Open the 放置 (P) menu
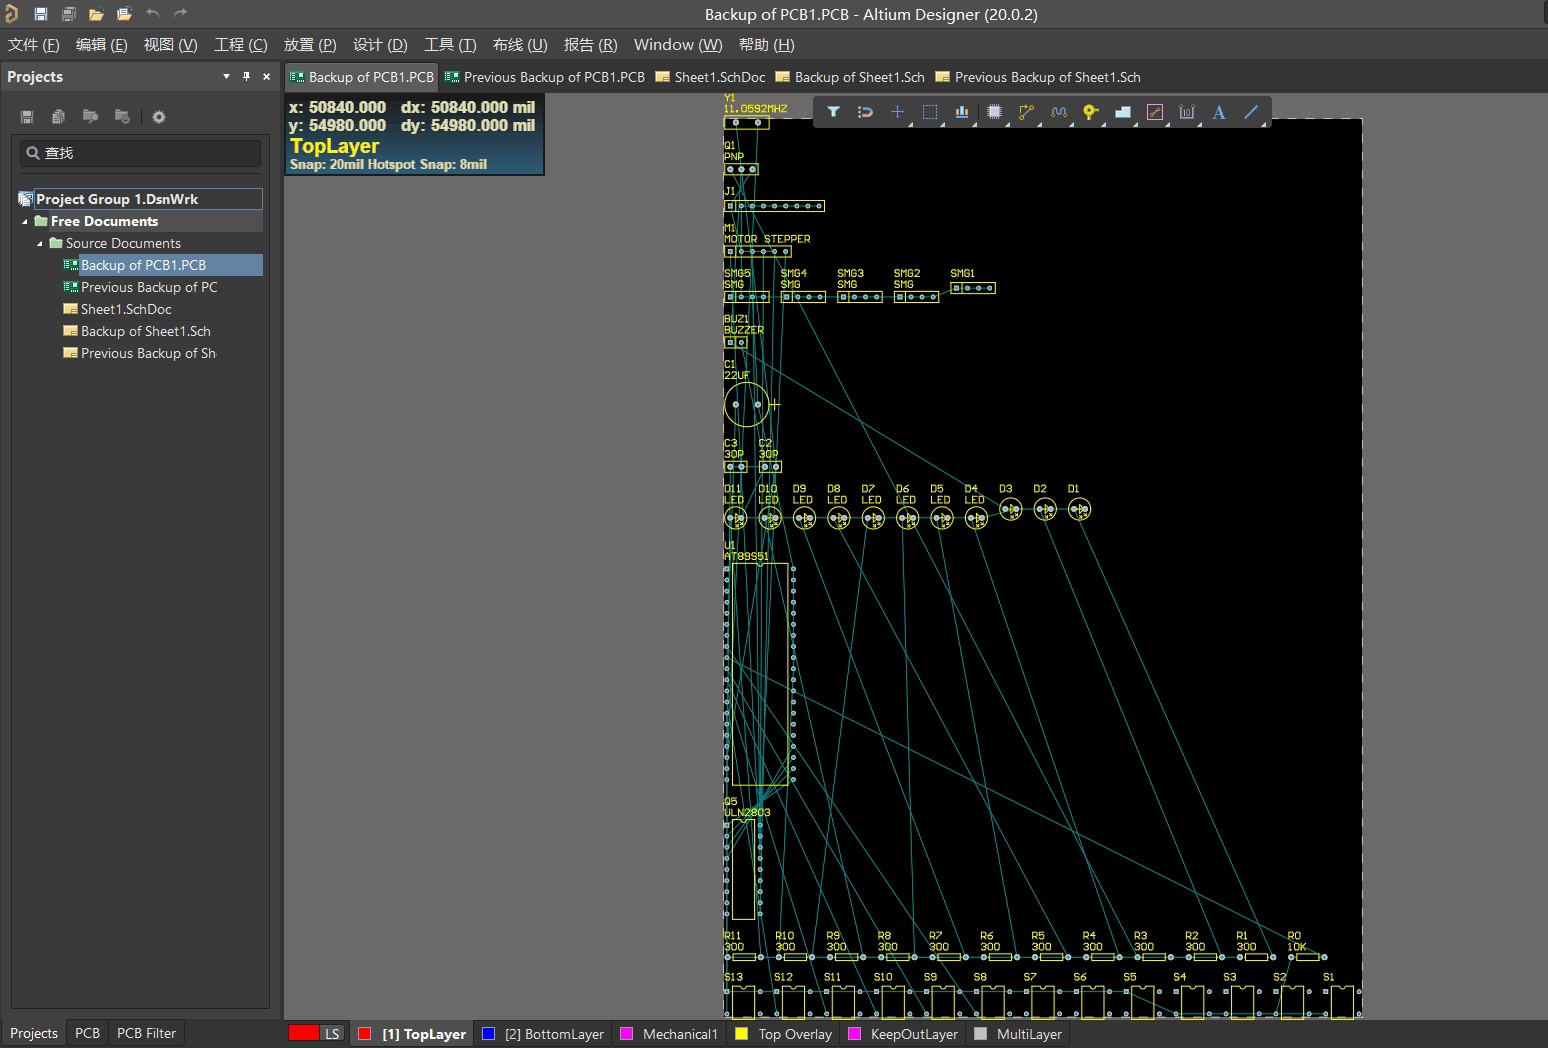The height and width of the screenshot is (1048, 1548). point(310,45)
